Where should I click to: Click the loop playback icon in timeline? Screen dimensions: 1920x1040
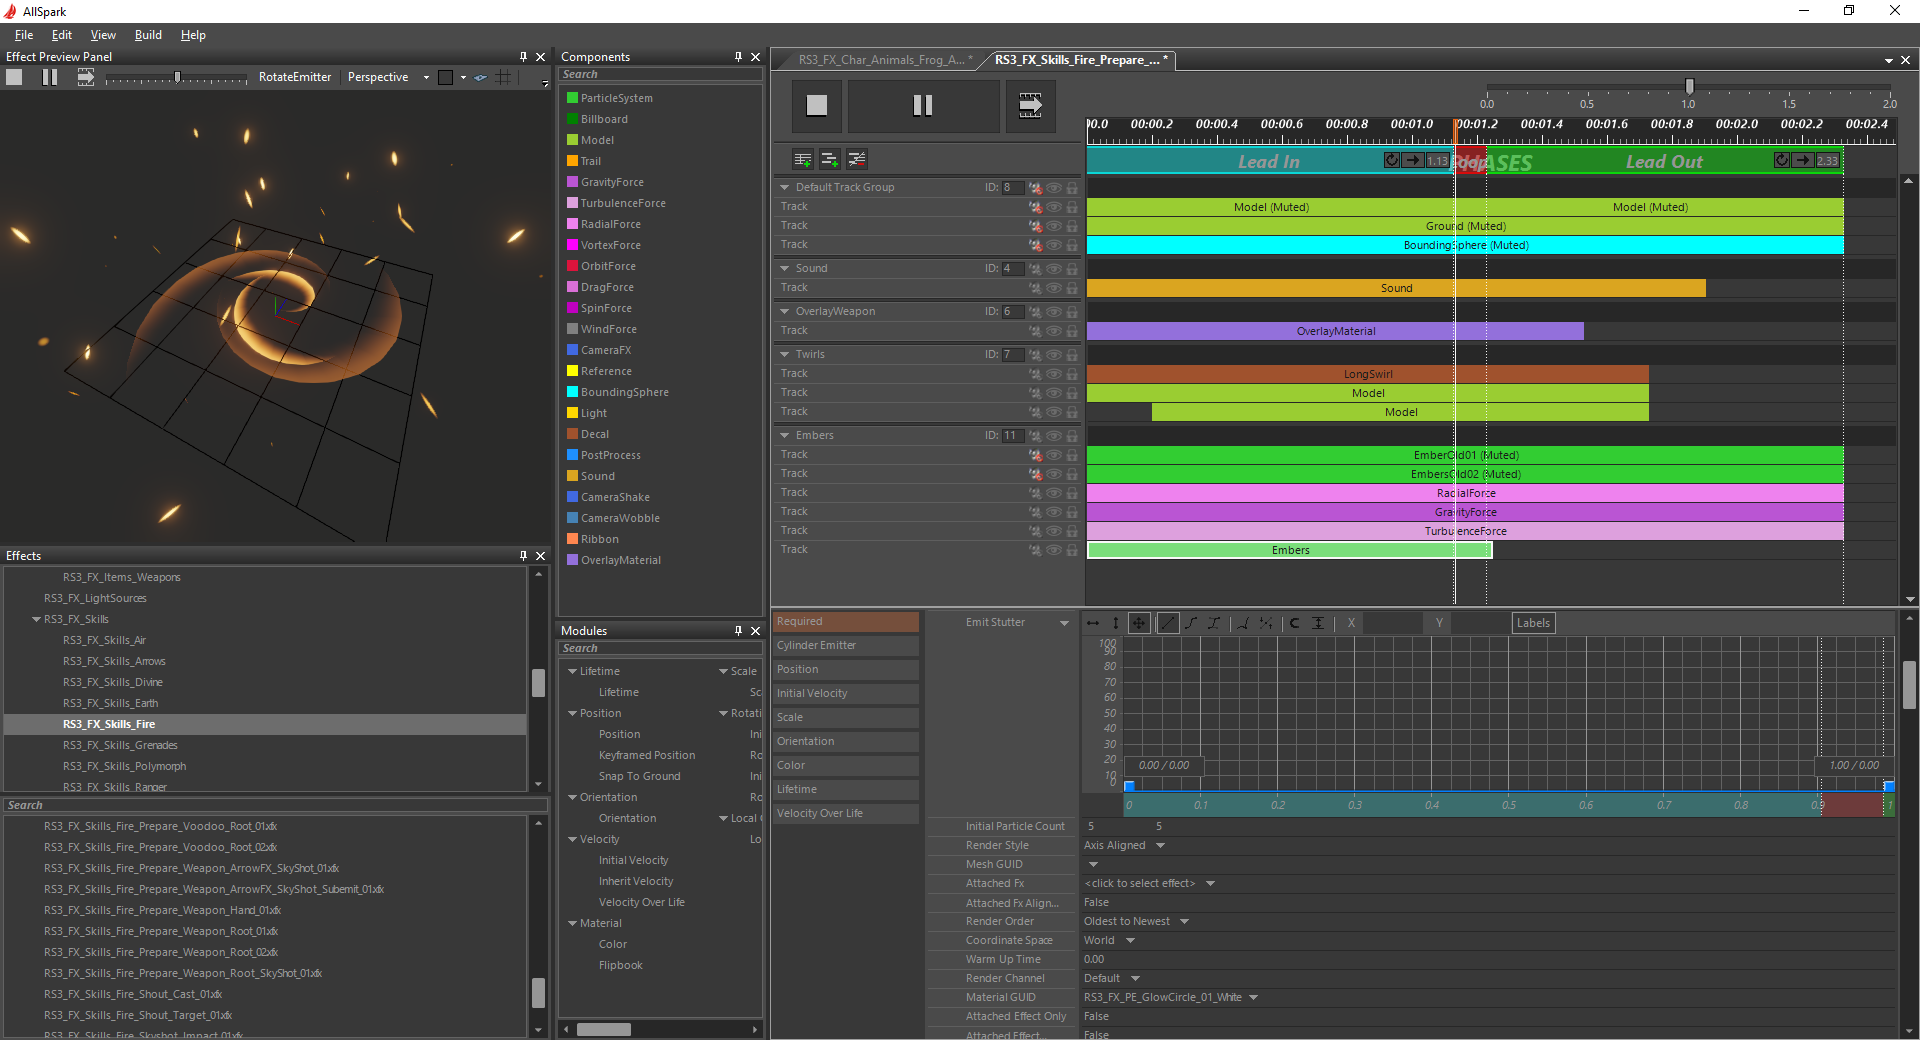tap(1030, 105)
